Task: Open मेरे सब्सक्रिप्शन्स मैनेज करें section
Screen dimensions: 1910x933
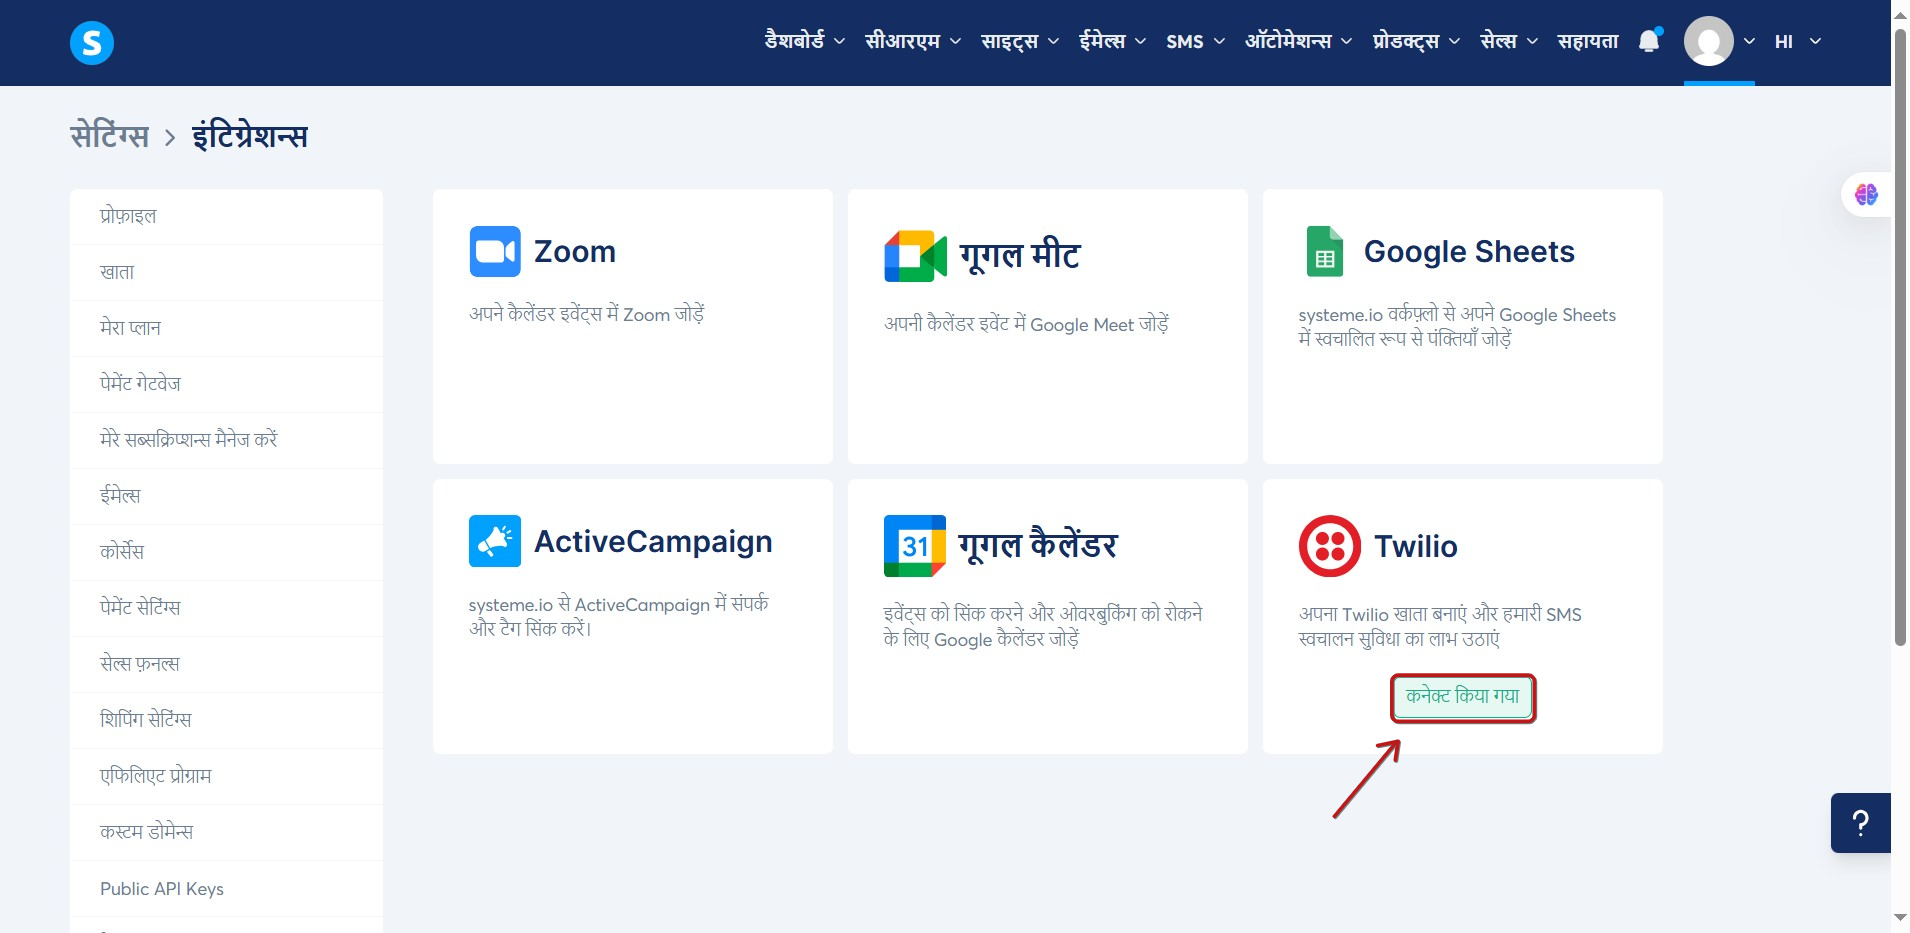Action: click(x=227, y=440)
